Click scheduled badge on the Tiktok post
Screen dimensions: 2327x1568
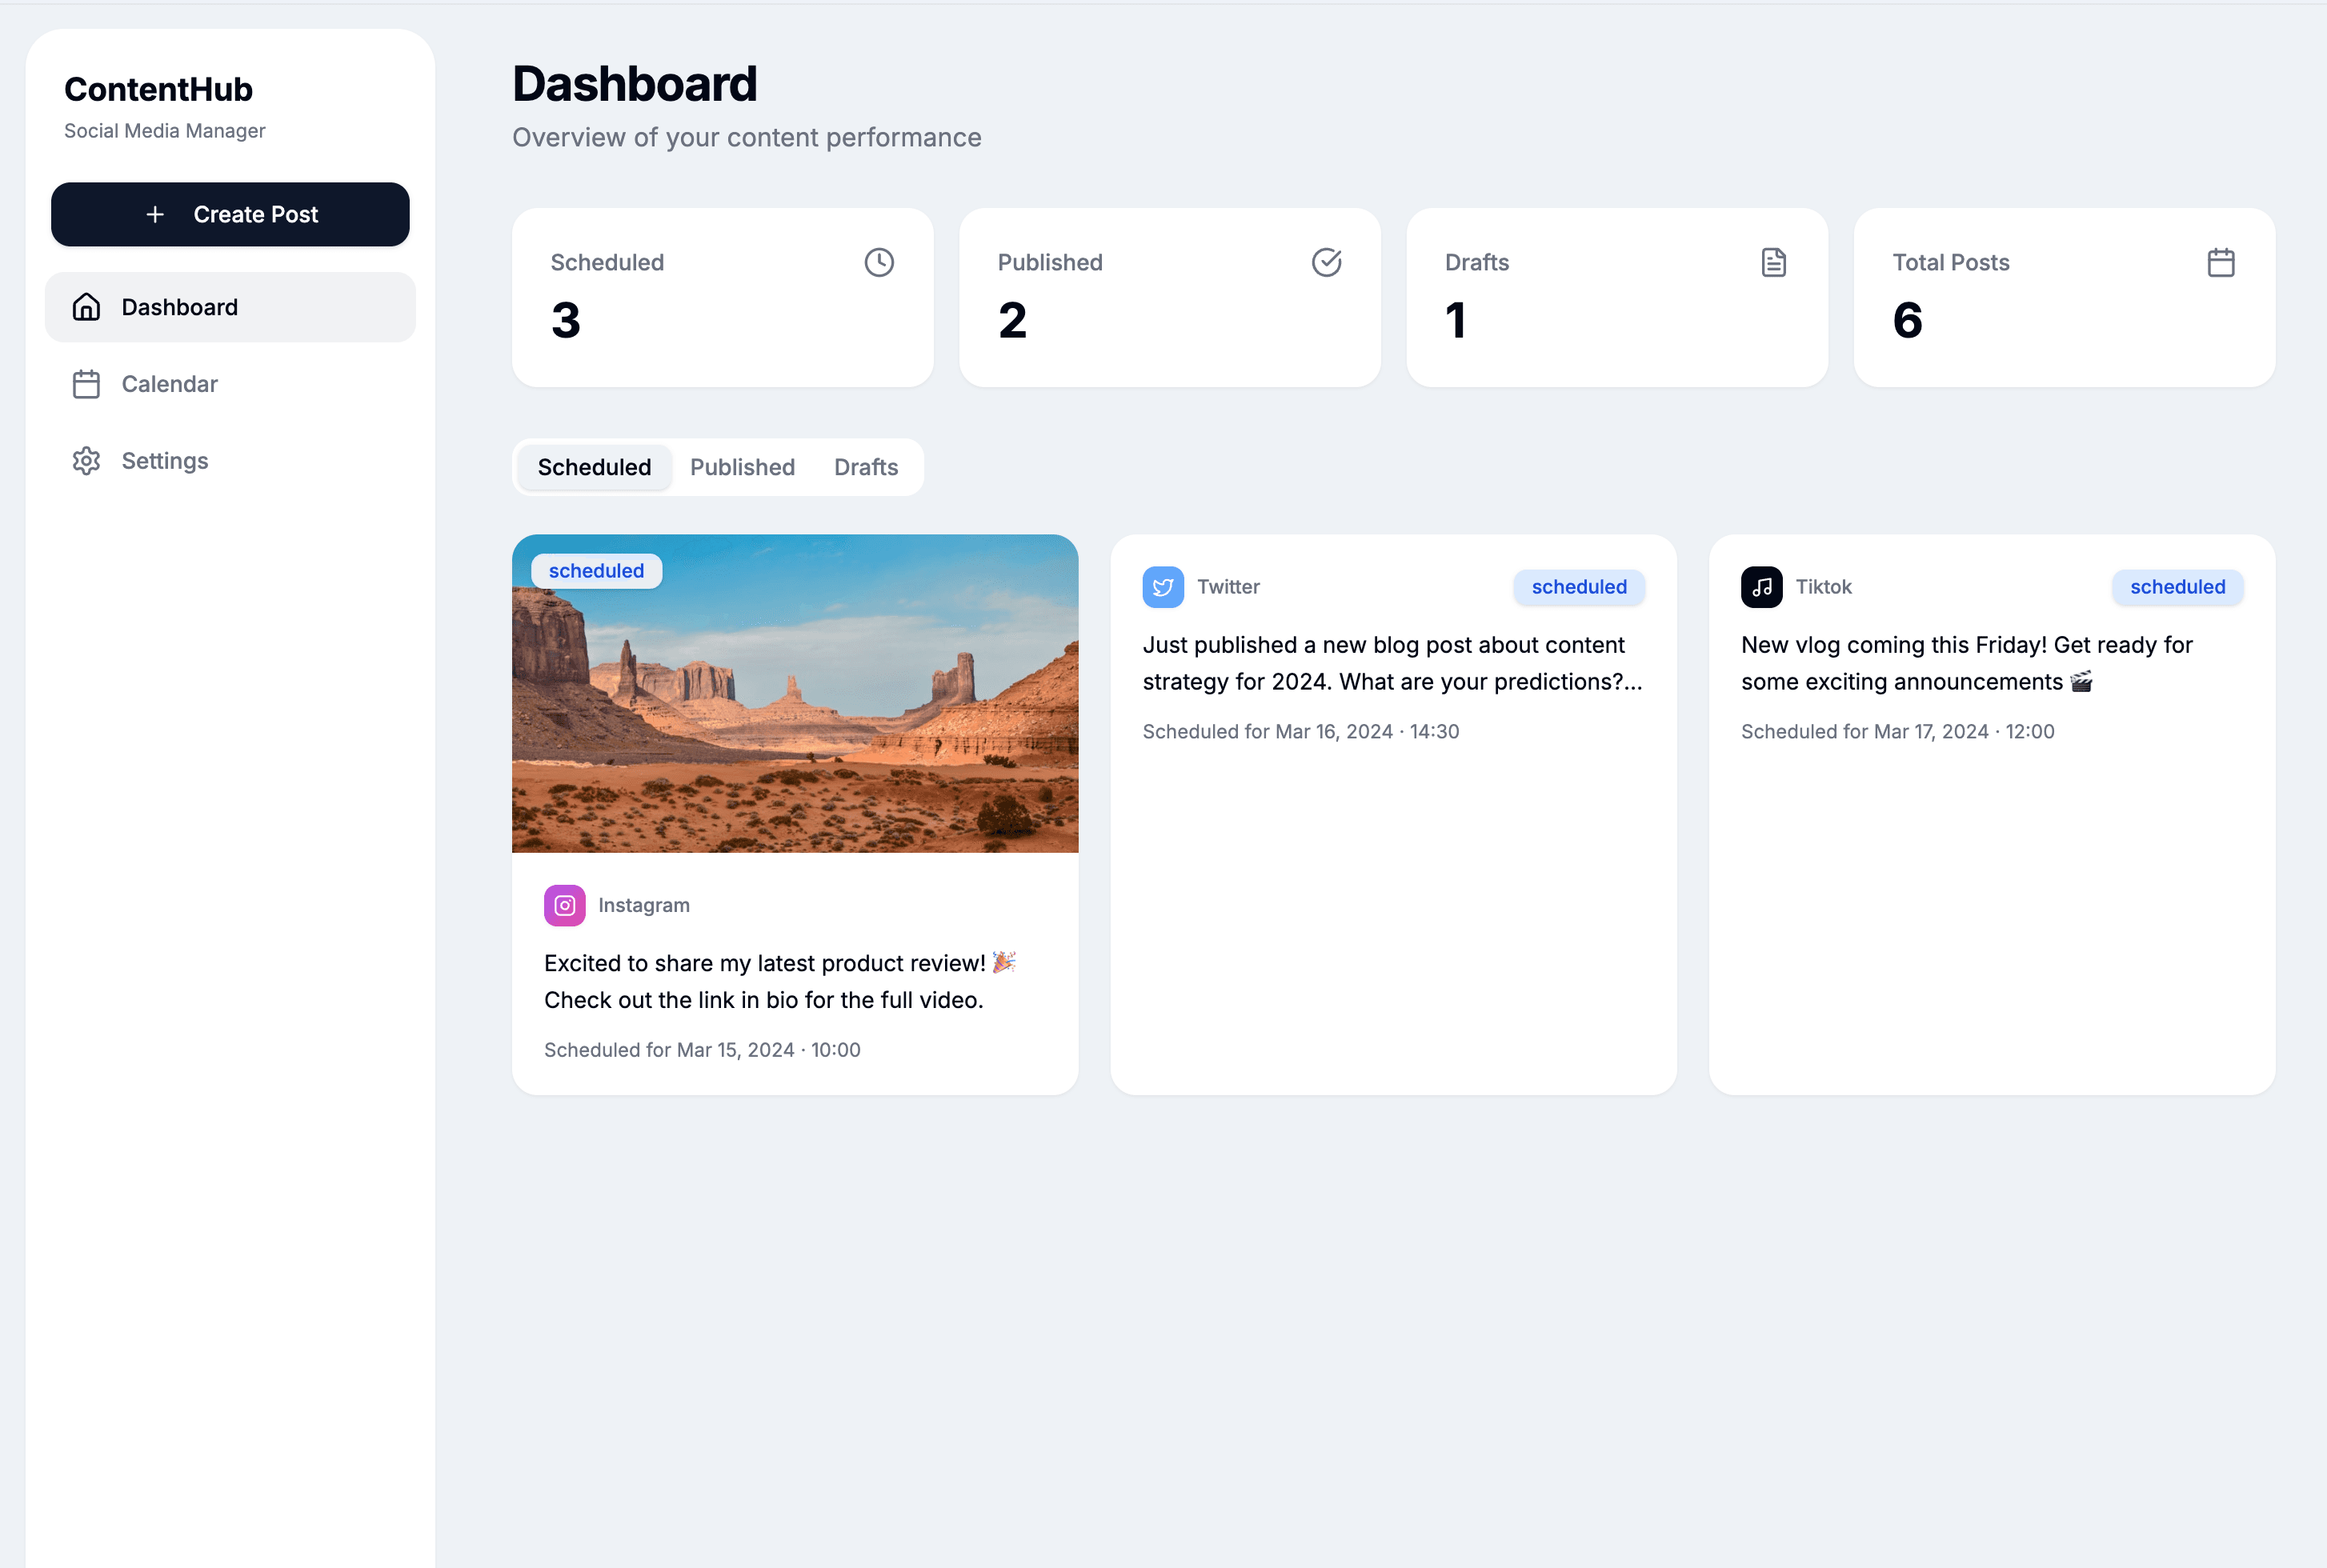pos(2177,587)
